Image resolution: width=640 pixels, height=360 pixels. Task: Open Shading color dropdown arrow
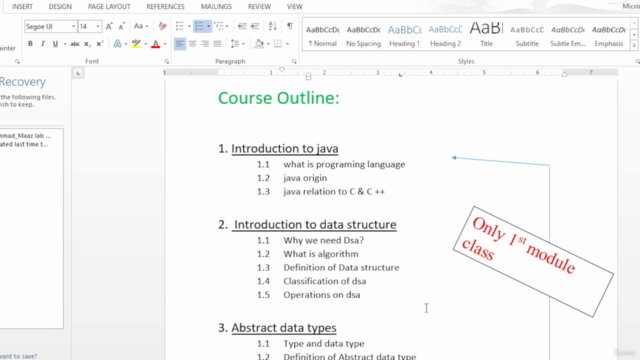[268, 44]
